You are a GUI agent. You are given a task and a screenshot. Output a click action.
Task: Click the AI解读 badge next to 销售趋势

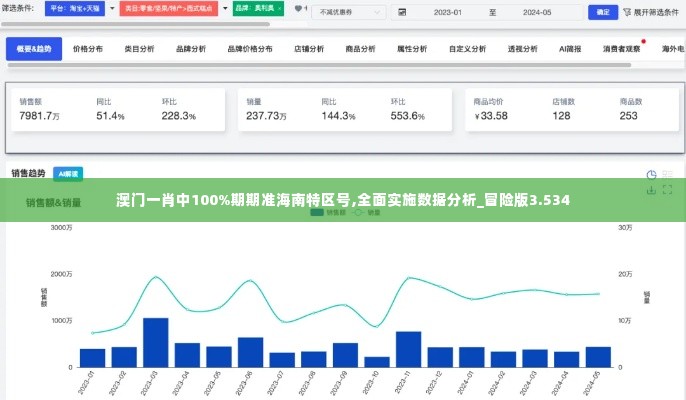click(68, 173)
